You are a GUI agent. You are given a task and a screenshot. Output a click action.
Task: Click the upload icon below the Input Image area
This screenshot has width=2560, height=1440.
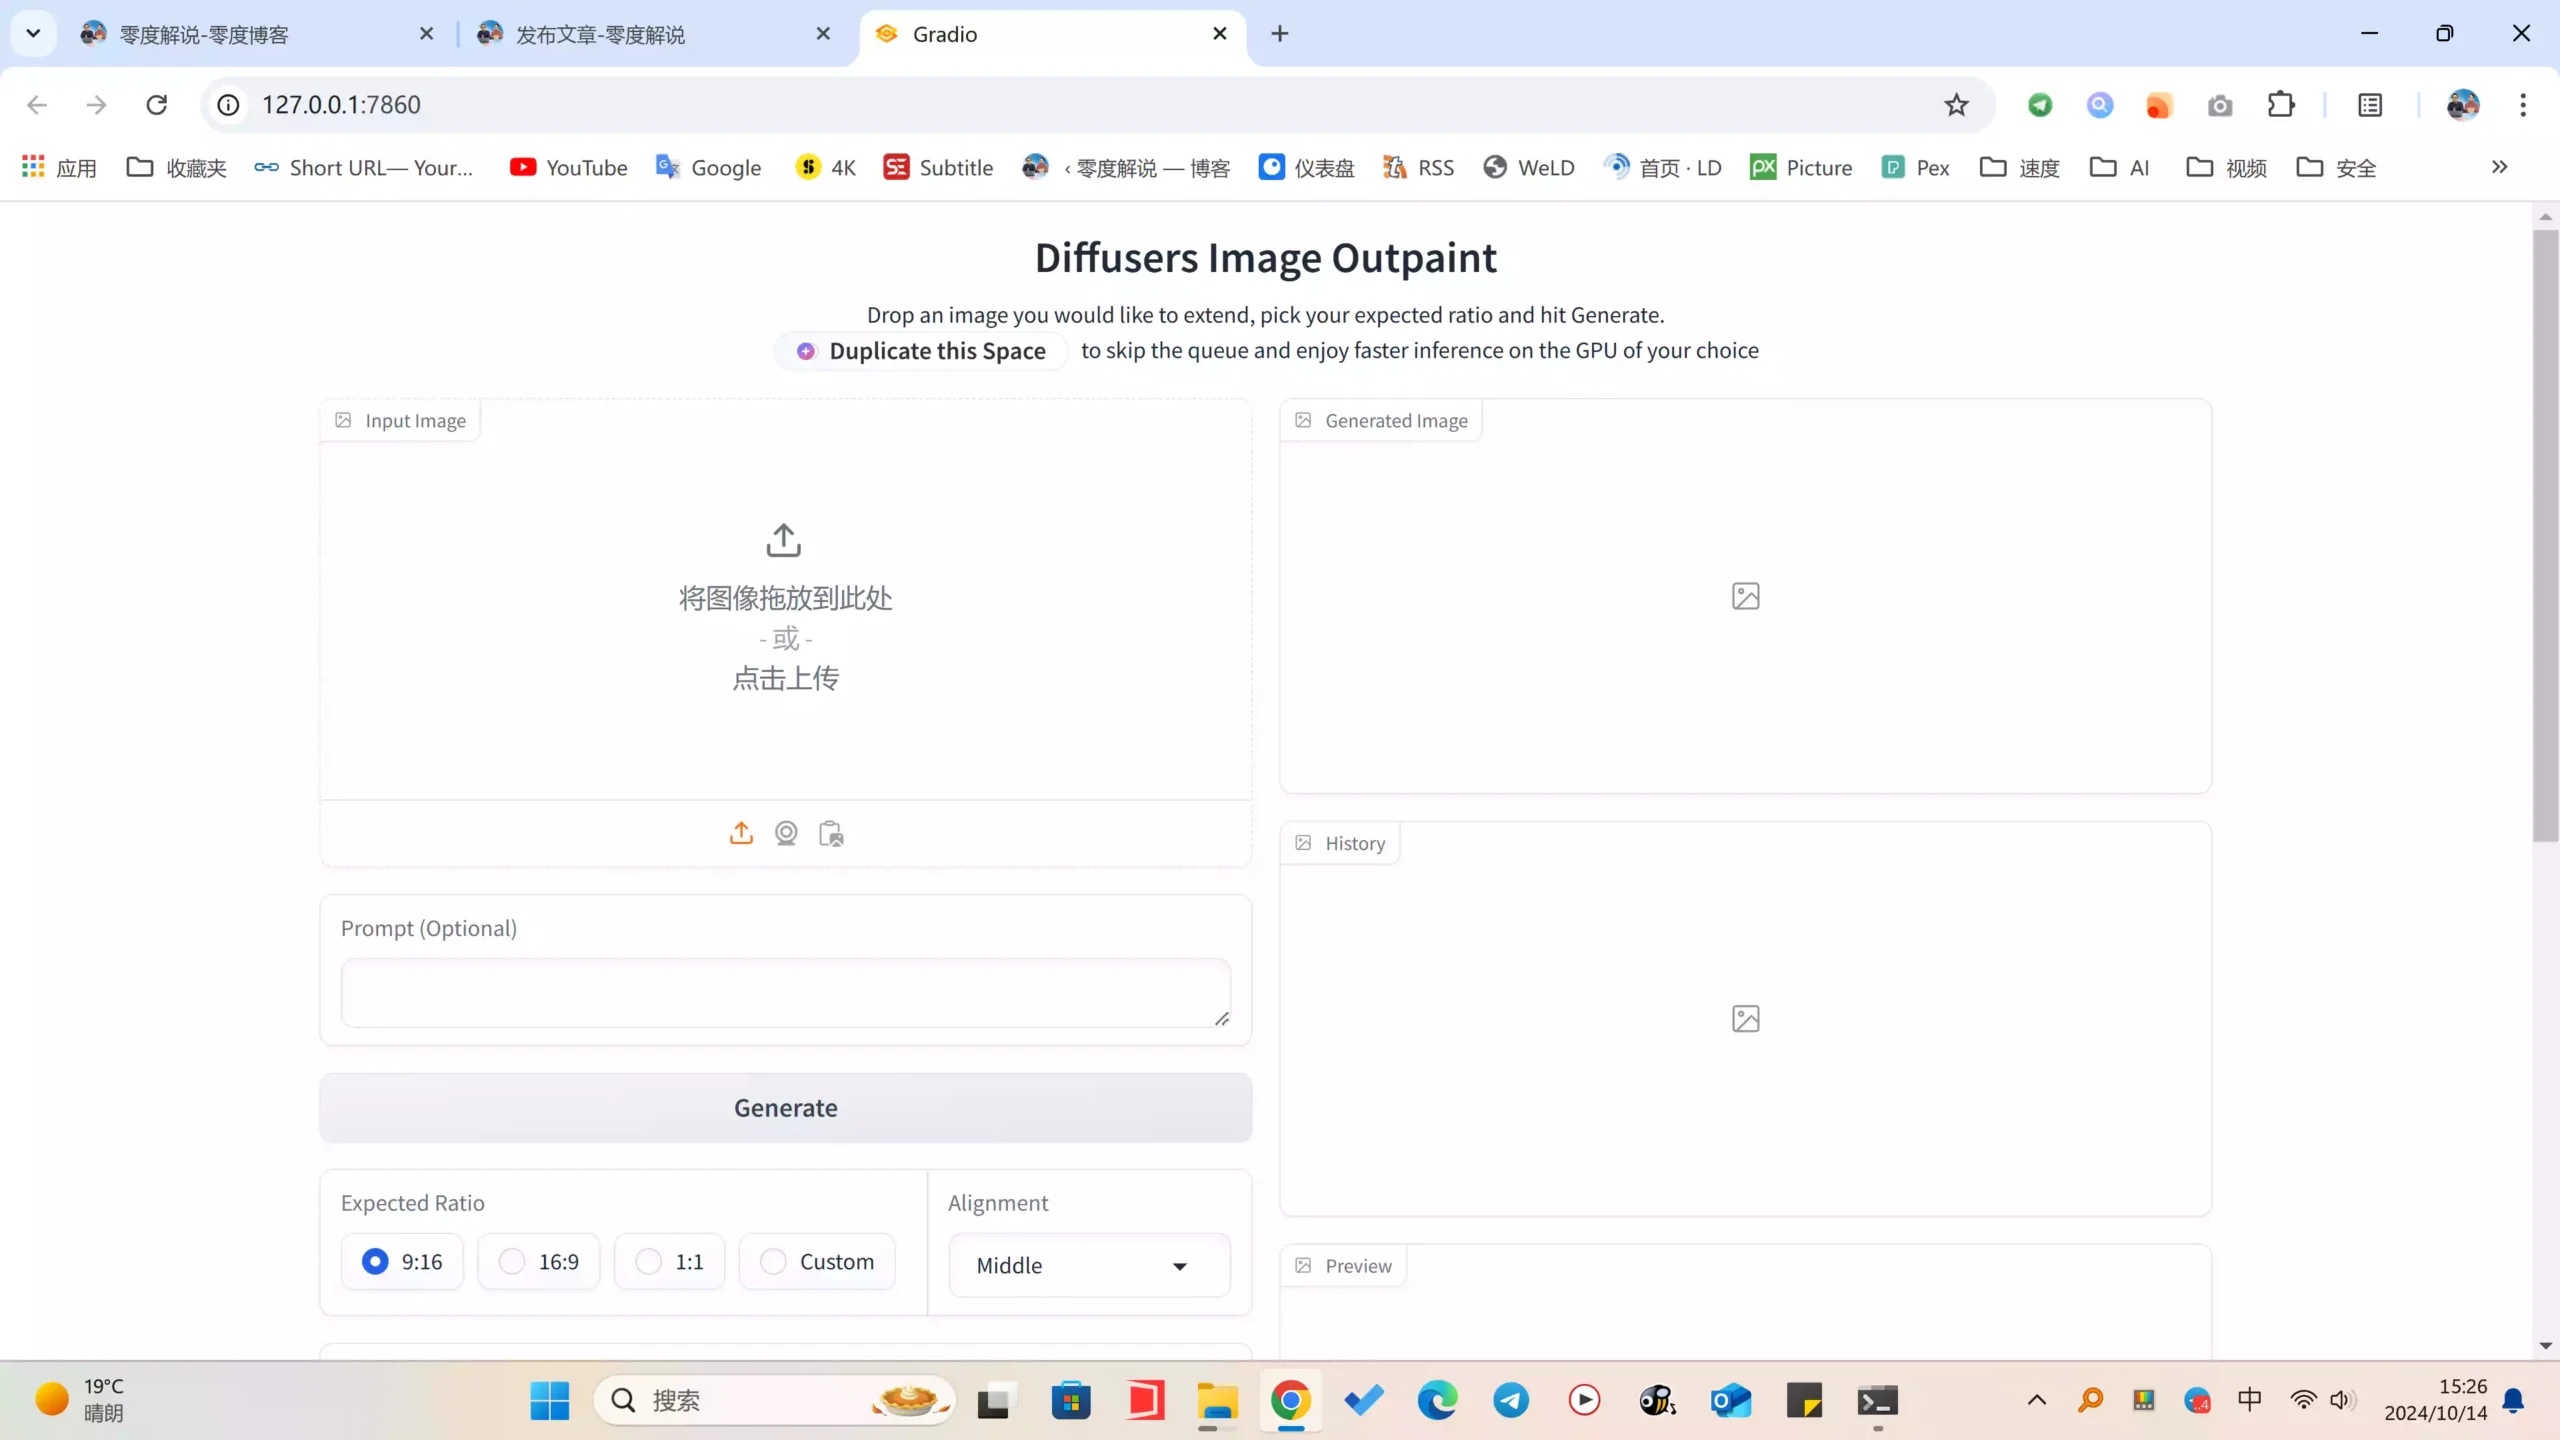point(741,833)
